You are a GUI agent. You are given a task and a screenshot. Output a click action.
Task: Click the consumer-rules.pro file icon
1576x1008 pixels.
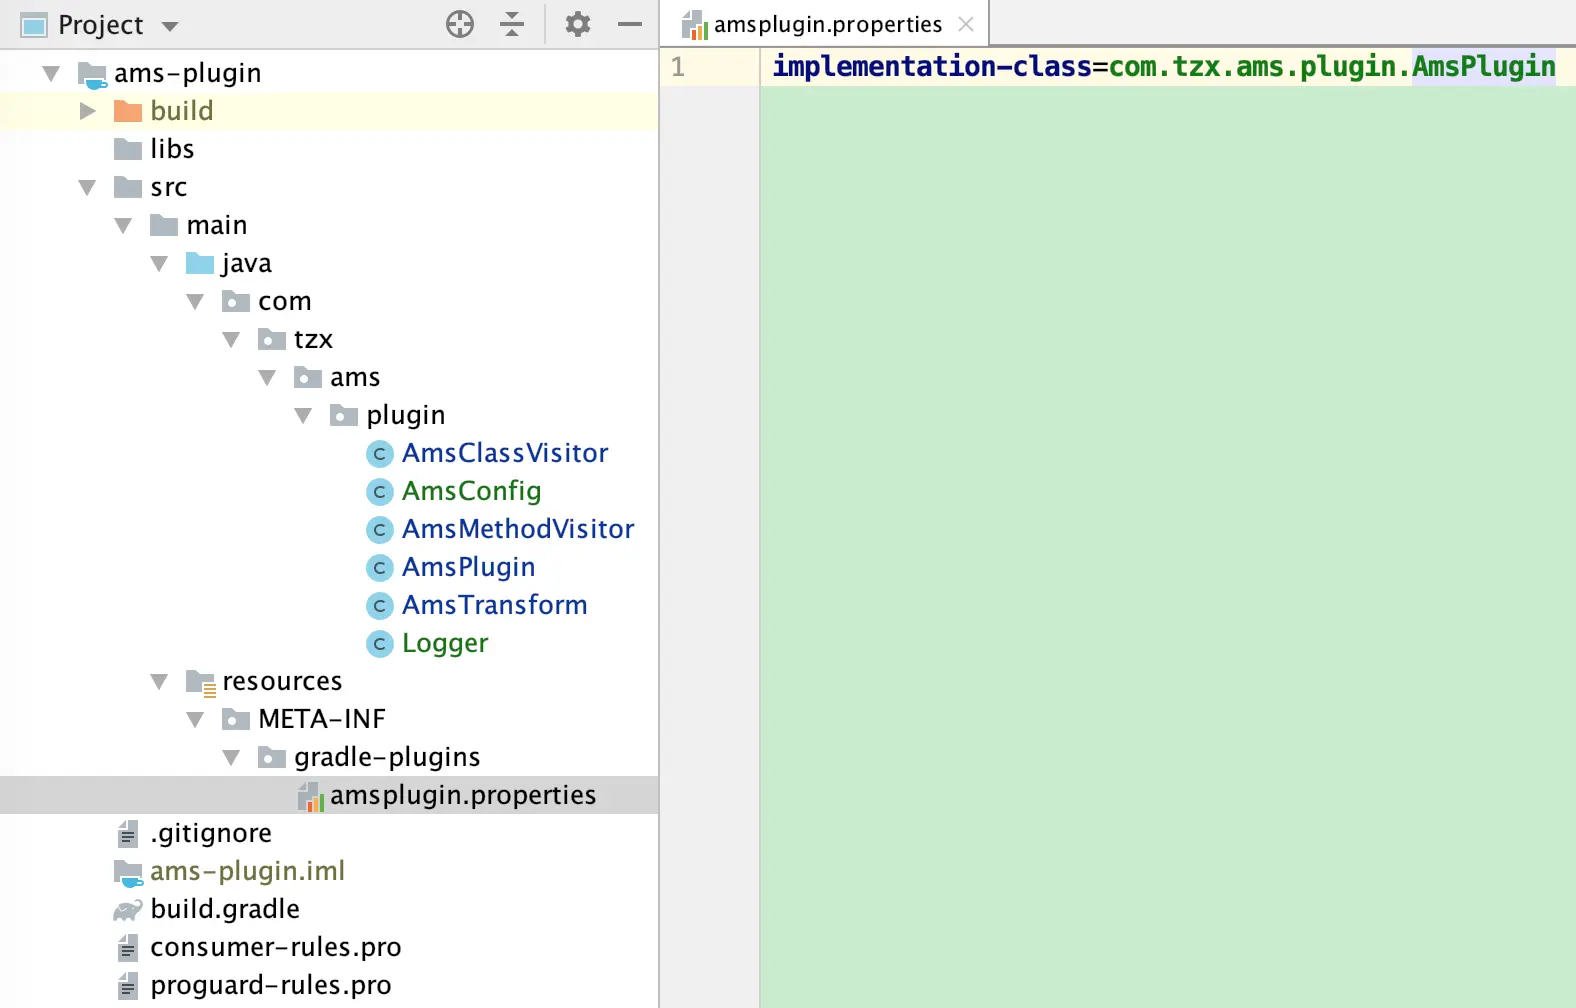(128, 947)
